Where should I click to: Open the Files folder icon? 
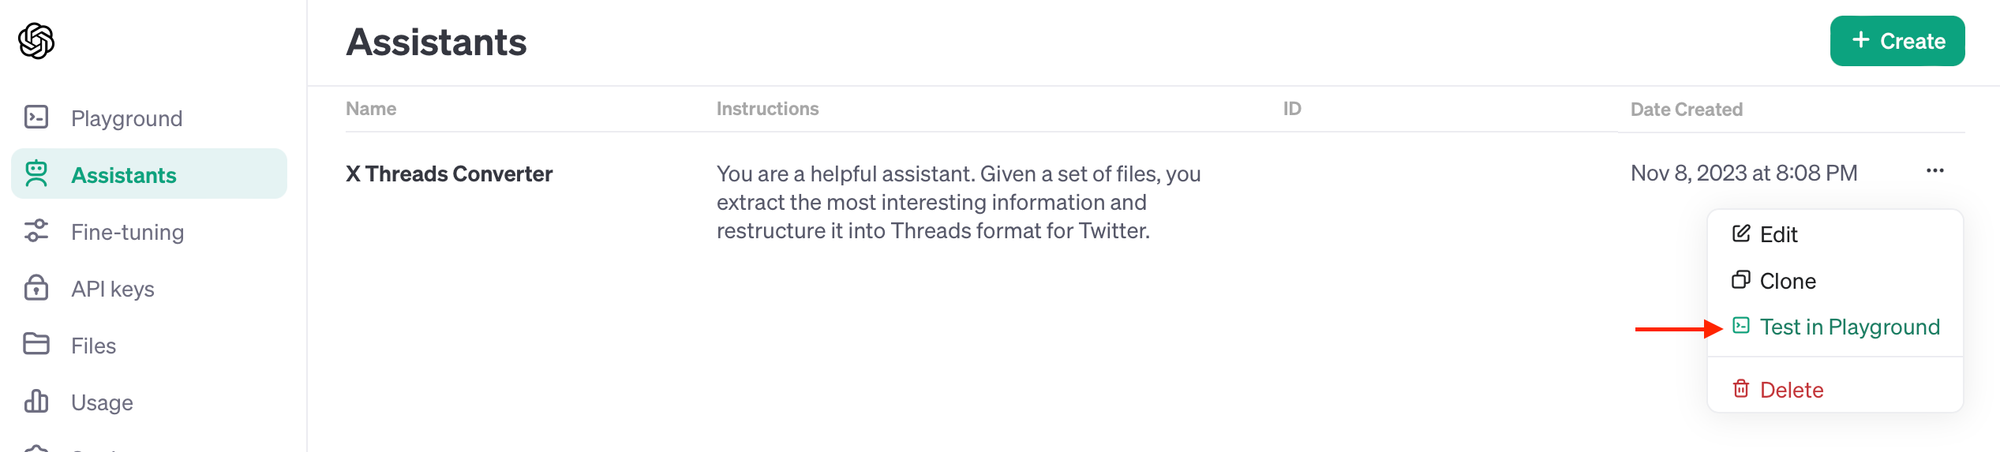[x=37, y=345]
